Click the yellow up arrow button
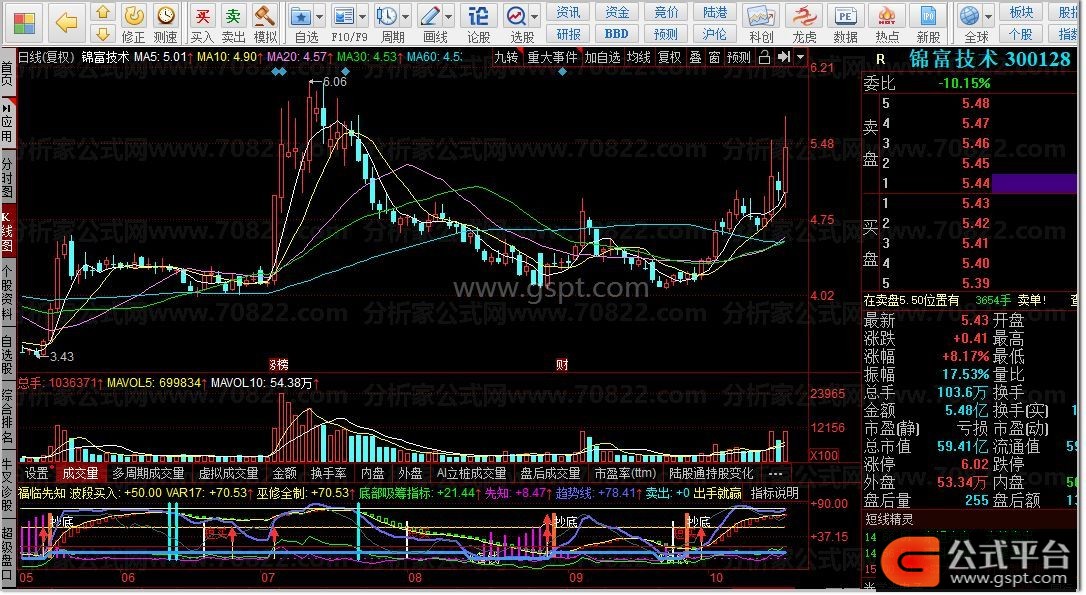 click(103, 12)
